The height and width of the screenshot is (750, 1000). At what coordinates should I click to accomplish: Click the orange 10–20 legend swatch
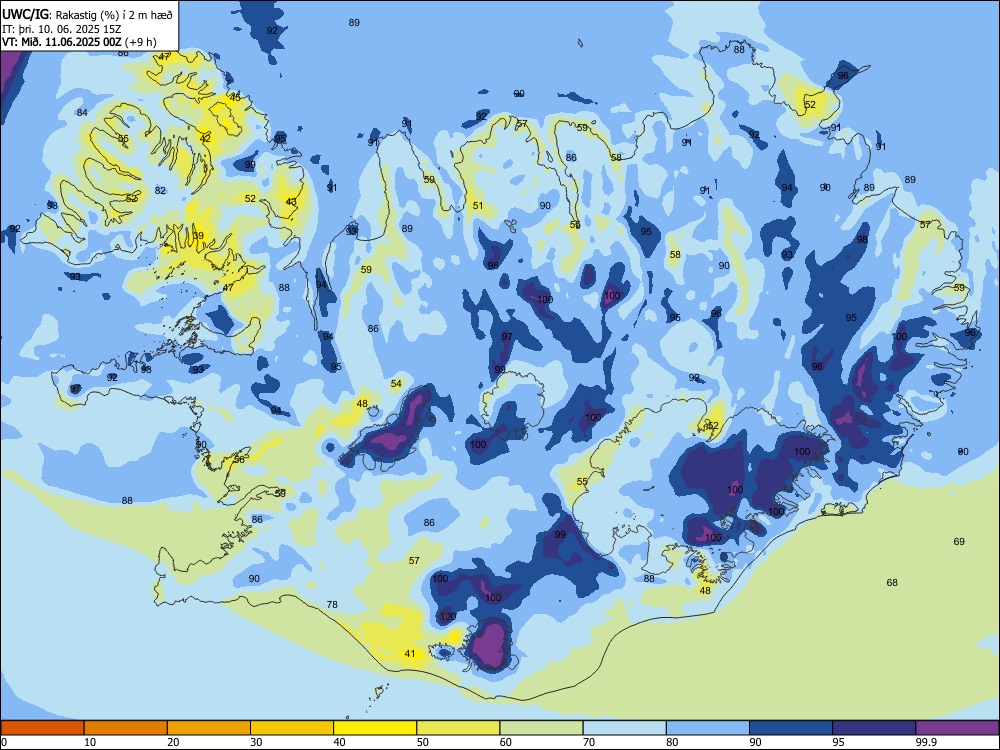point(126,728)
